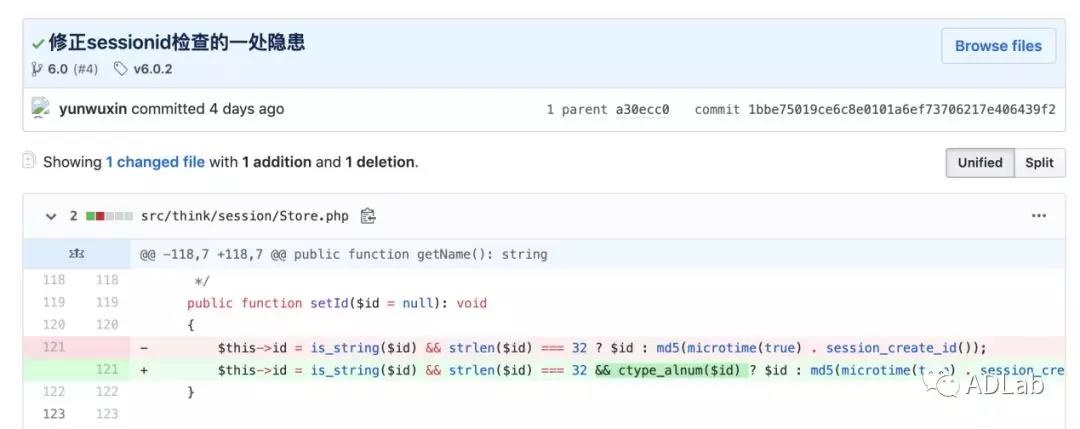Click the branch icon beside 6.0

pos(37,69)
